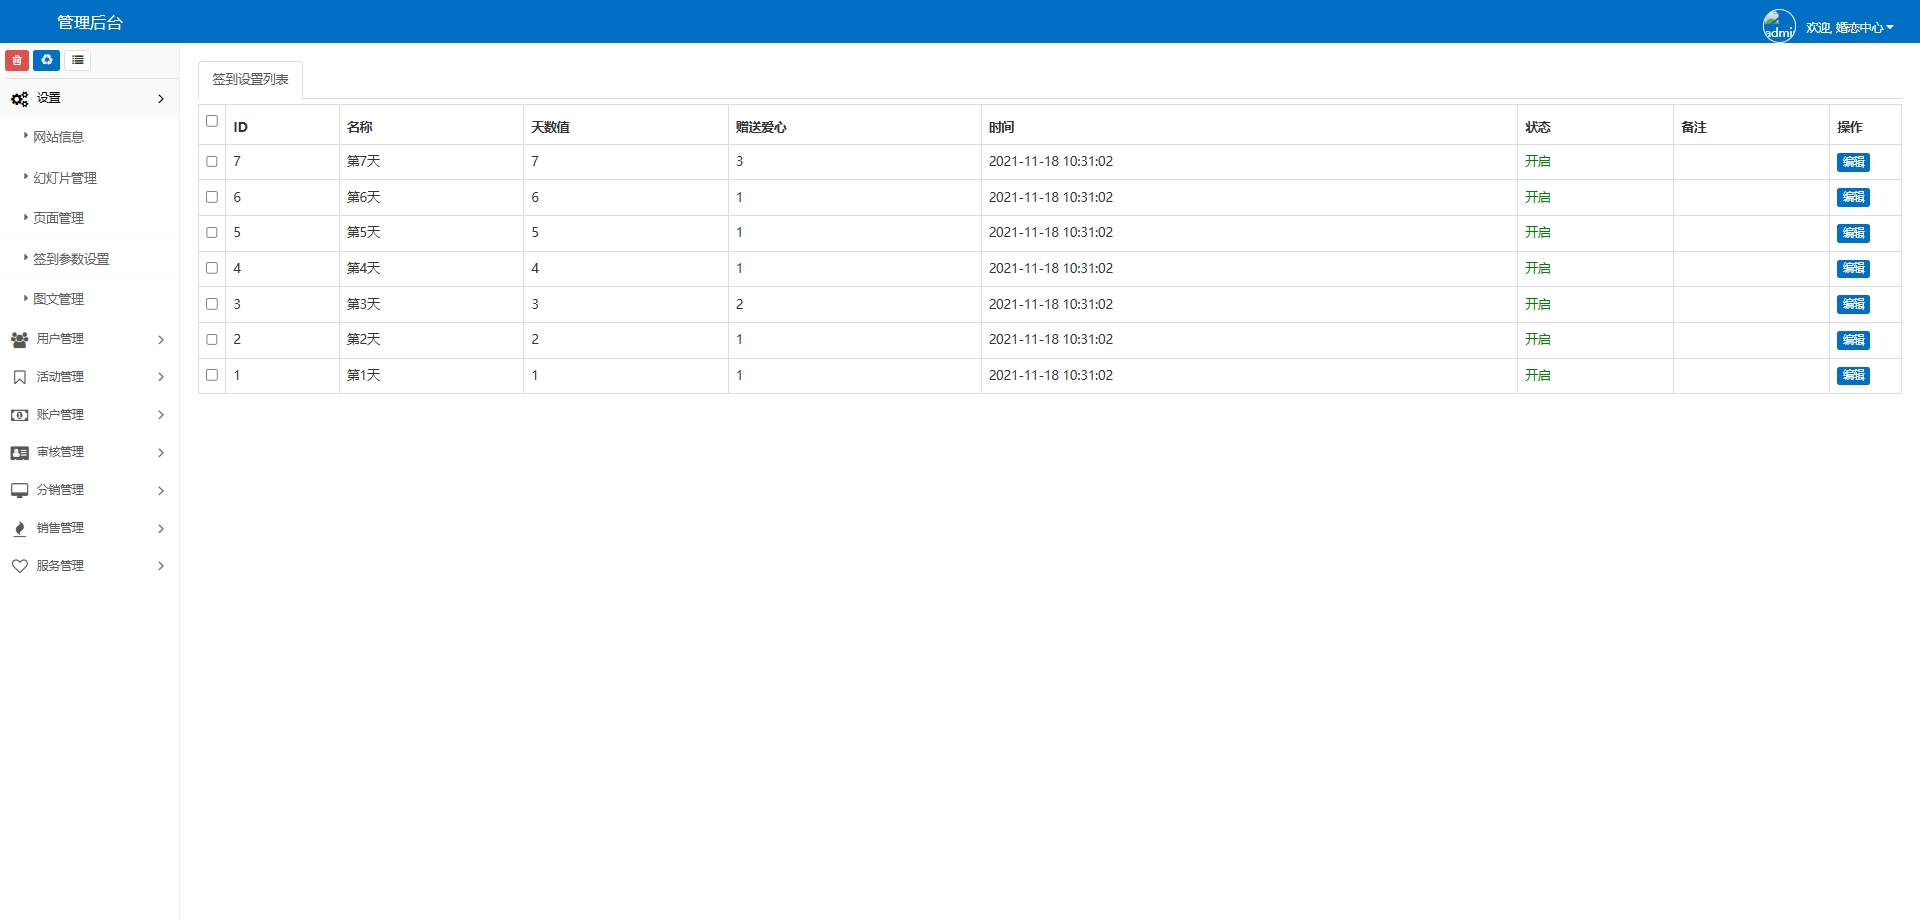Image resolution: width=1920 pixels, height=919 pixels.
Task: Select 签到参数设置 in the sidebar
Action: [71, 259]
